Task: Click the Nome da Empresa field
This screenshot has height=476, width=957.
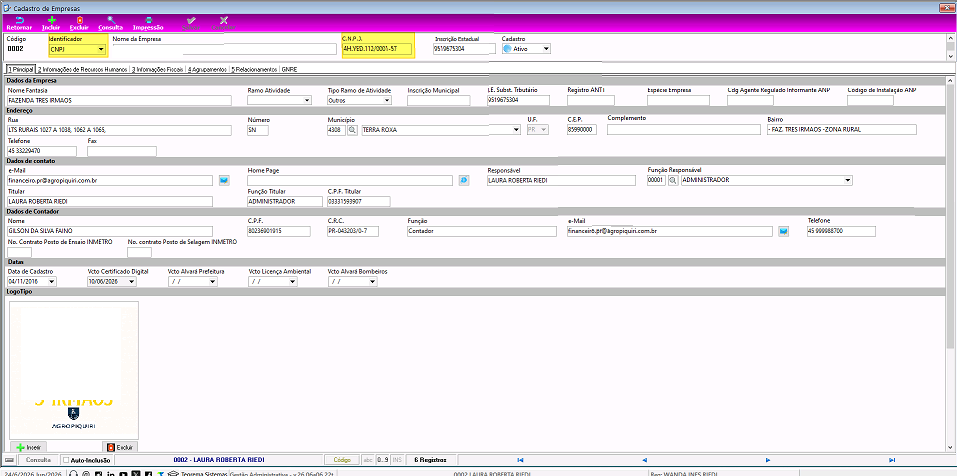Action: (225, 49)
